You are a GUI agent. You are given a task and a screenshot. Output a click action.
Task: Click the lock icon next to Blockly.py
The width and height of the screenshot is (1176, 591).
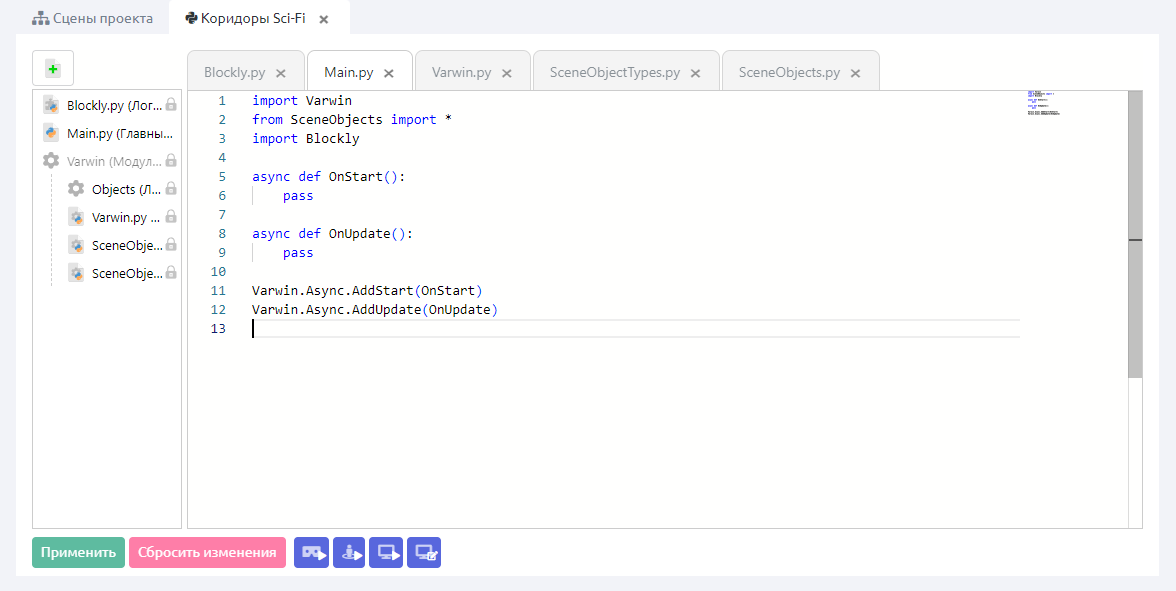(171, 105)
